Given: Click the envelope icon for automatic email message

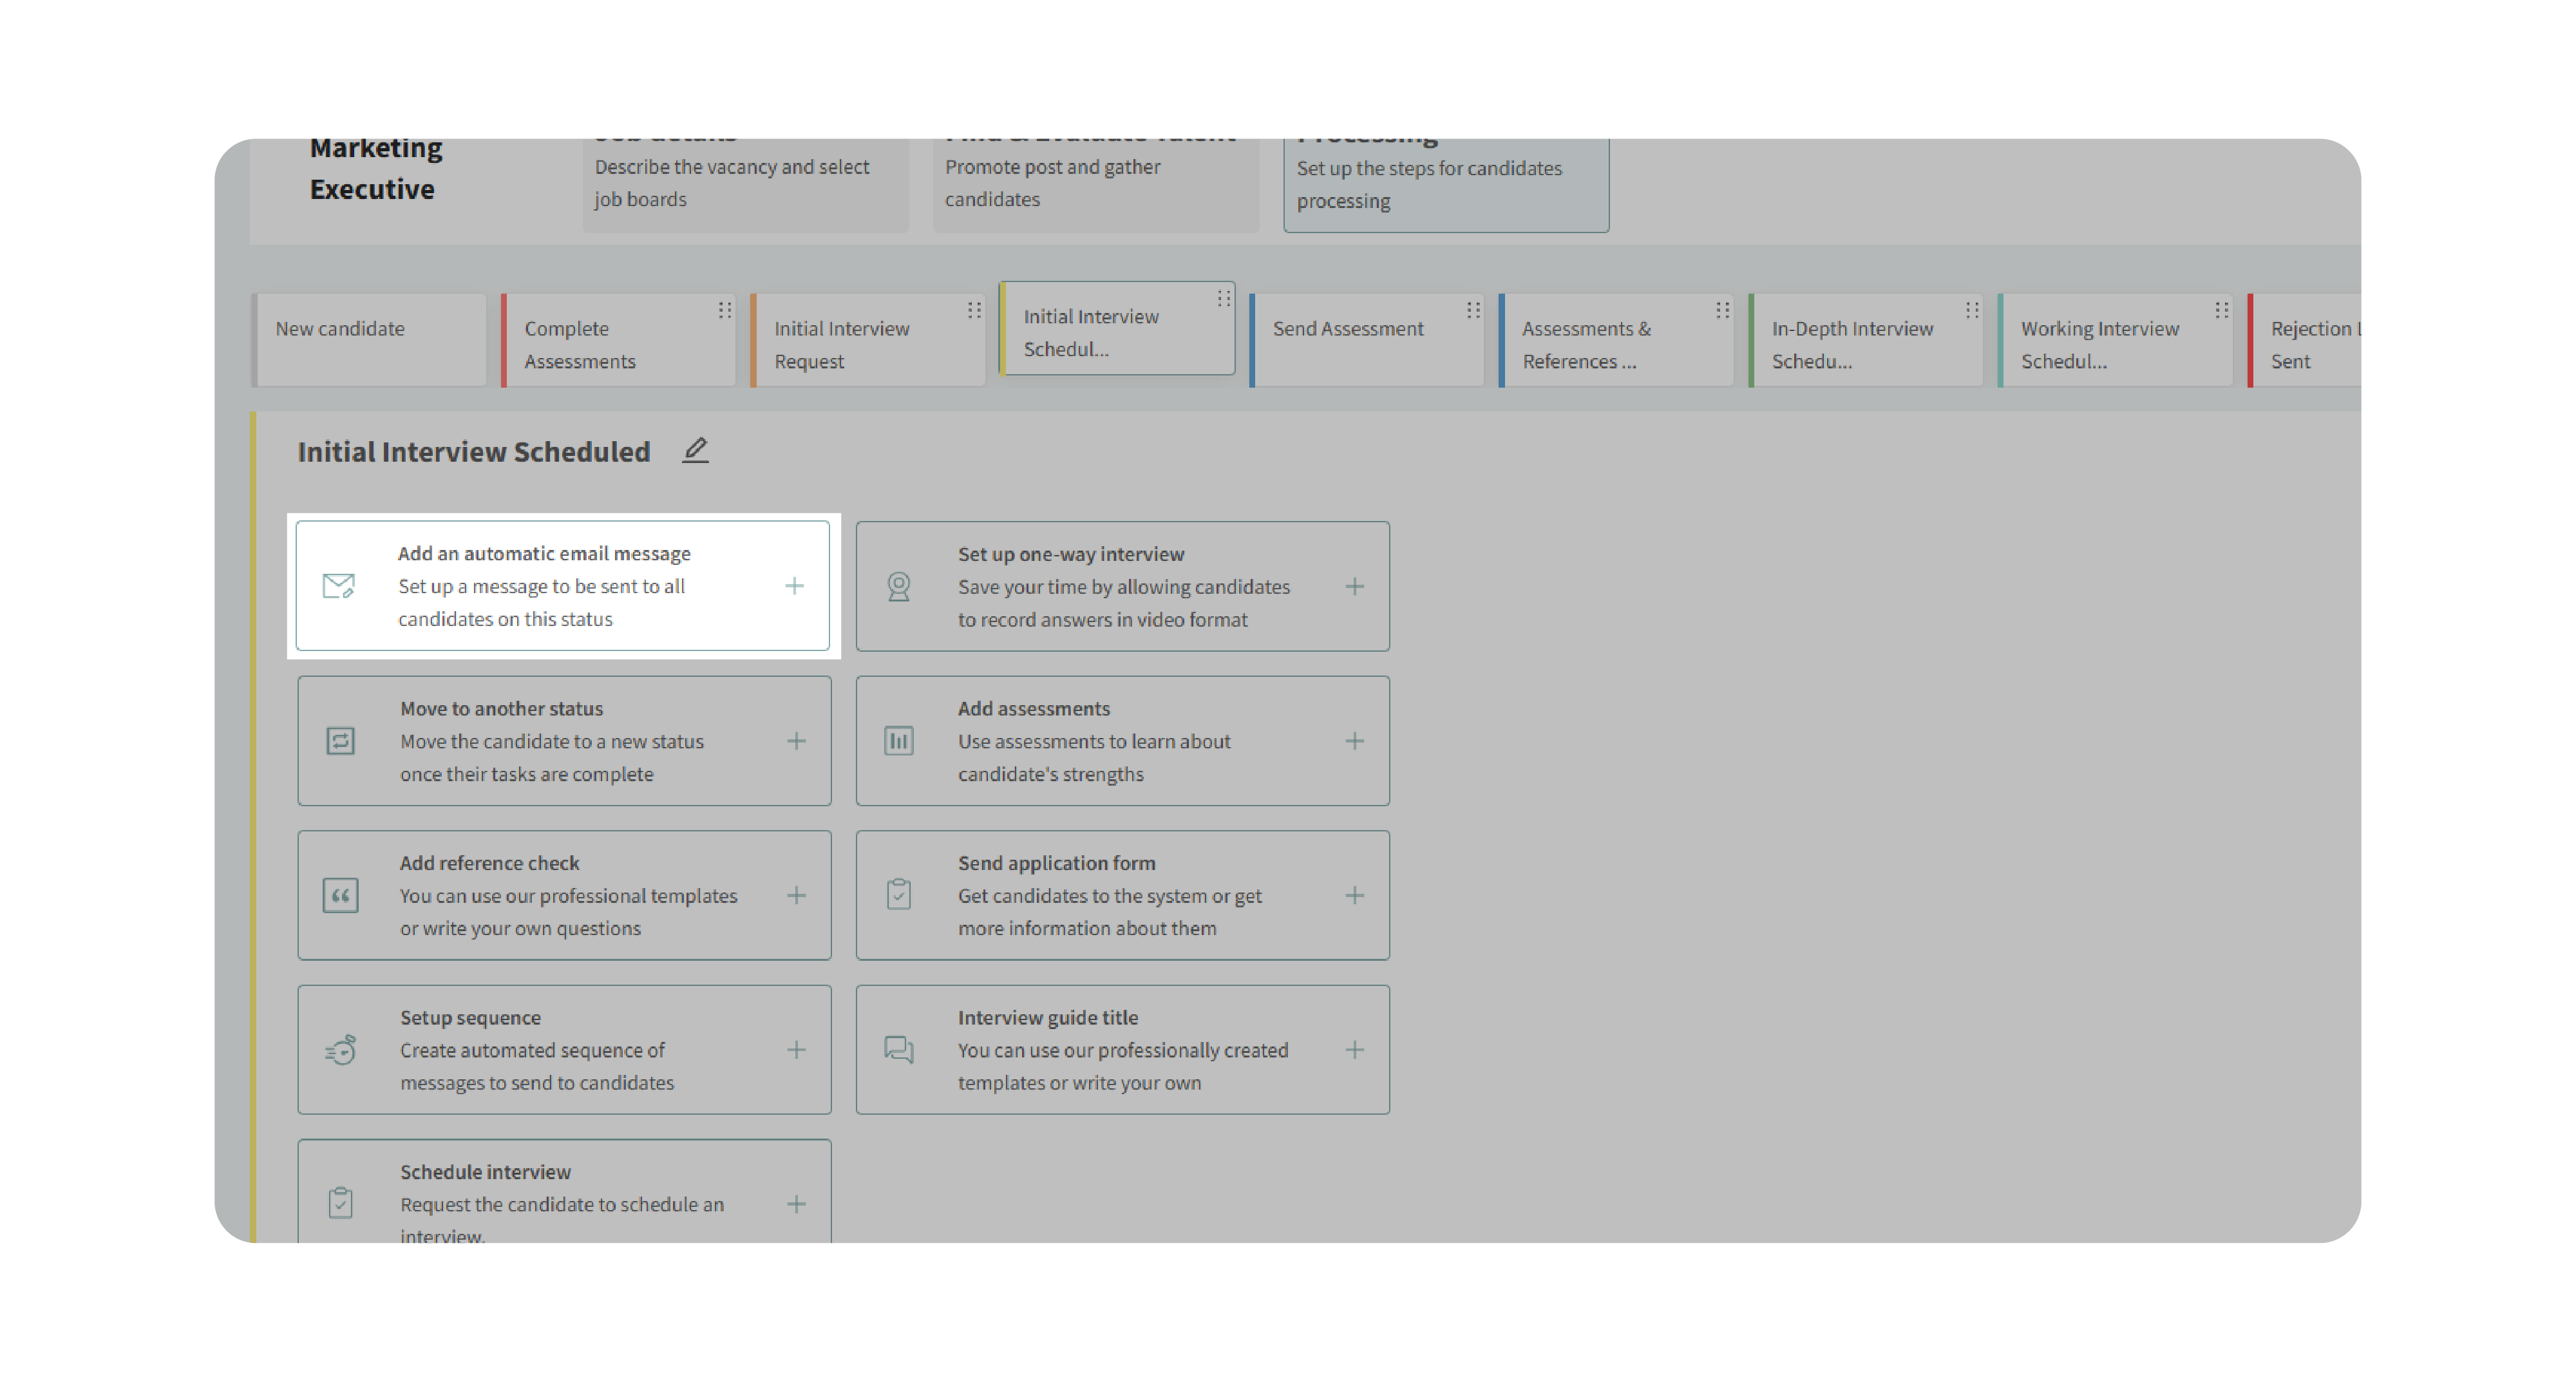Looking at the screenshot, I should tap(339, 586).
